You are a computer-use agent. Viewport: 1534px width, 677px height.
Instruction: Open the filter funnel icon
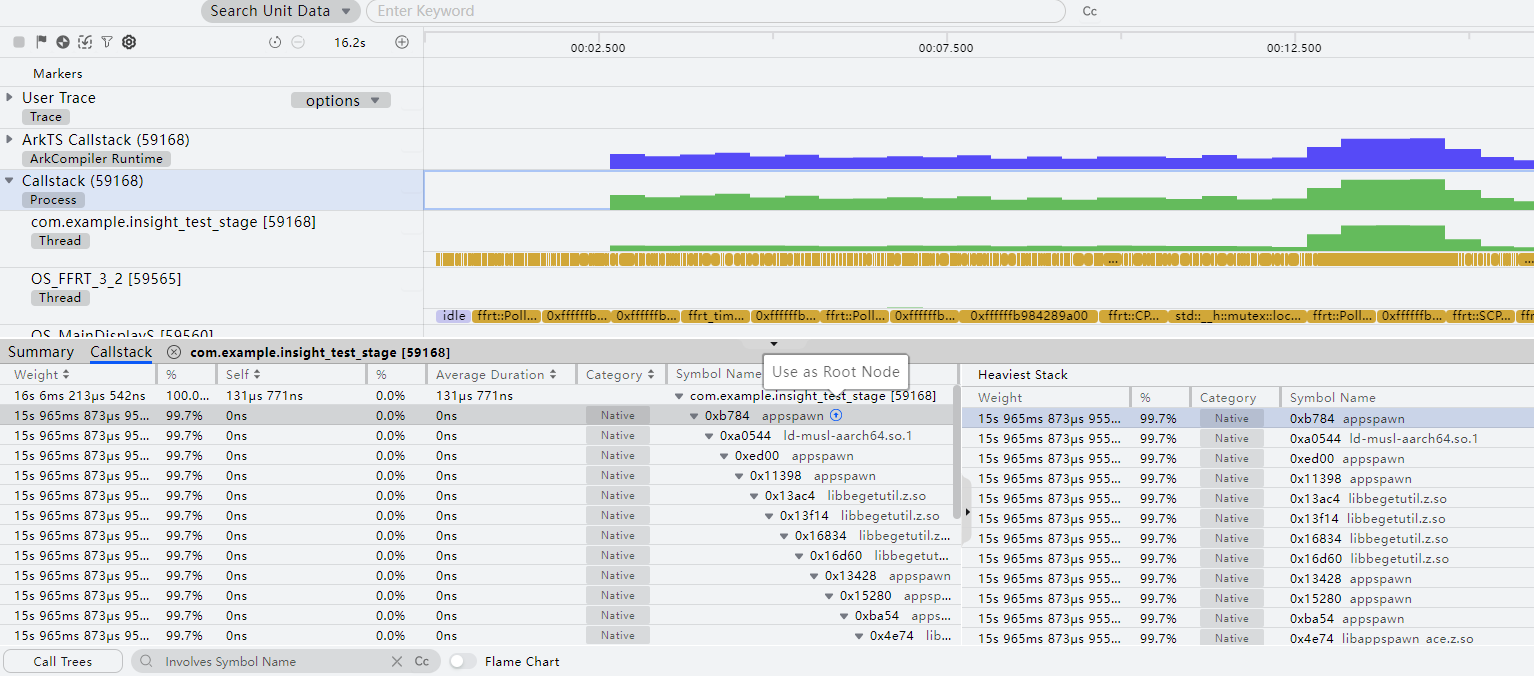coord(107,42)
